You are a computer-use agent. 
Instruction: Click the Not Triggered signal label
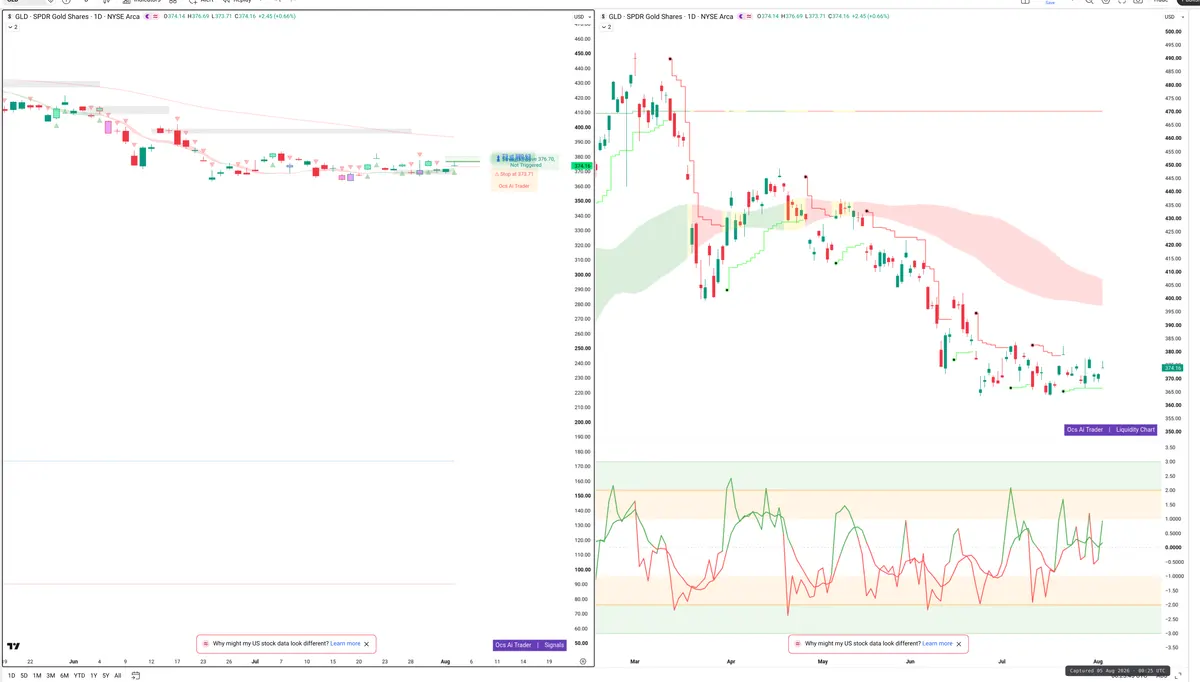pyautogui.click(x=525, y=165)
